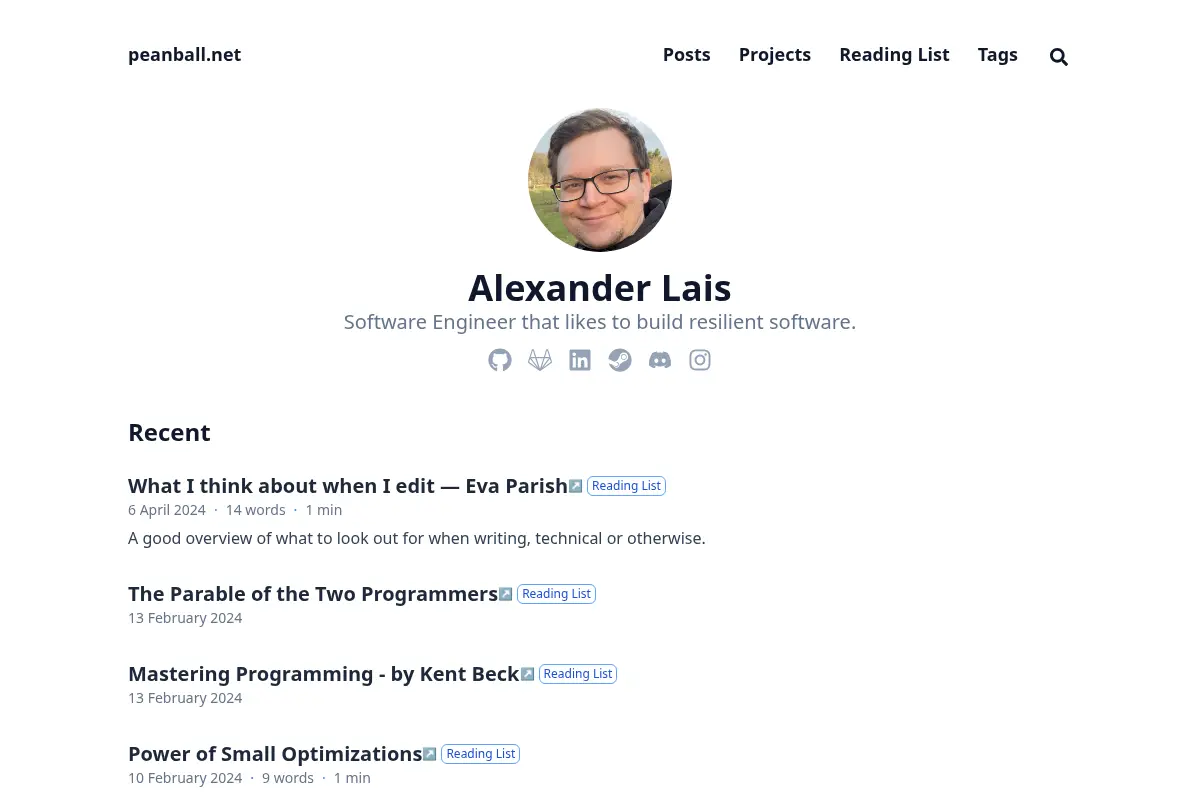Open the Tags menu item
Screen dimensions: 1200x800
coord(998,55)
